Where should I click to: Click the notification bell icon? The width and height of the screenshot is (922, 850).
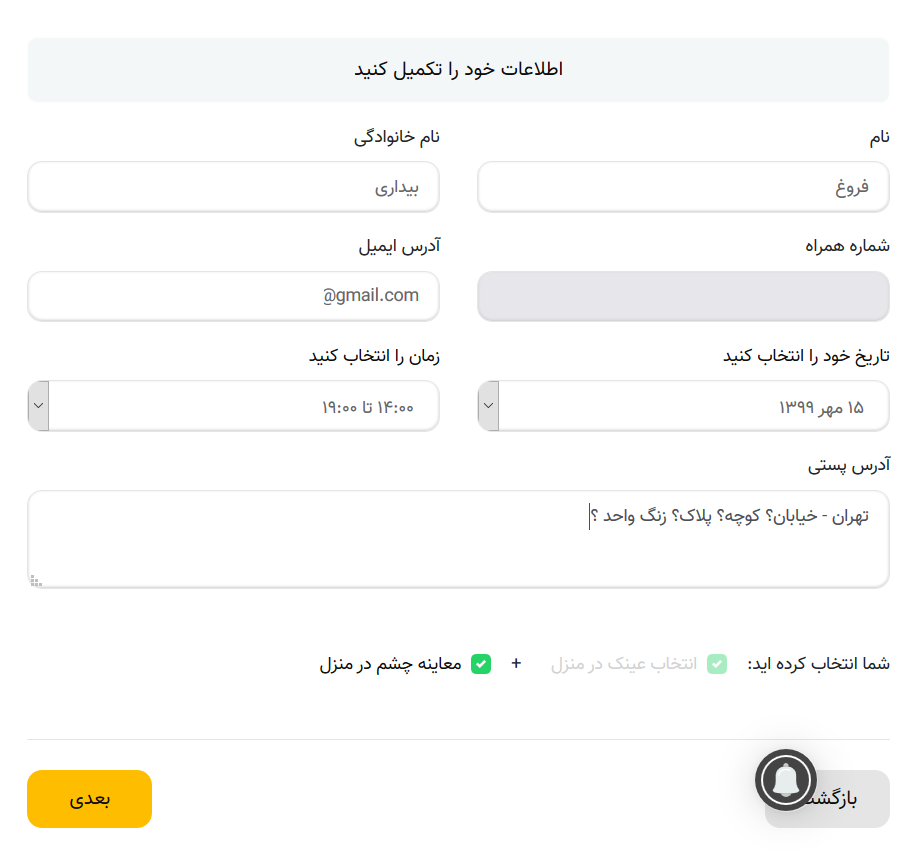[x=787, y=779]
